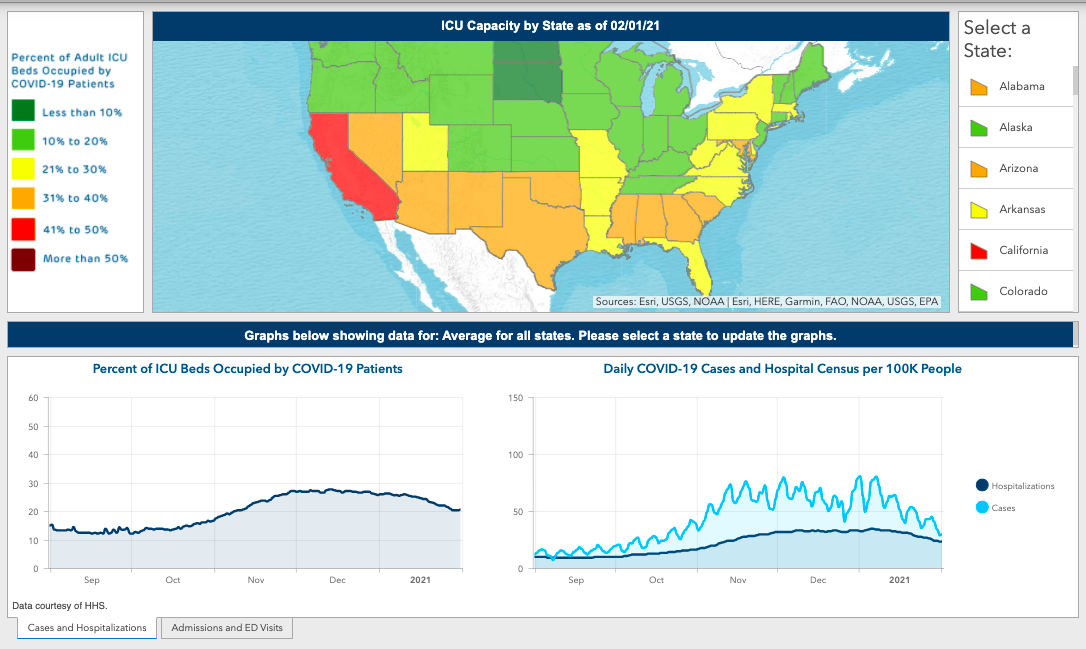Toggle the Cases series legend marker
This screenshot has width=1086, height=649.
tap(982, 508)
